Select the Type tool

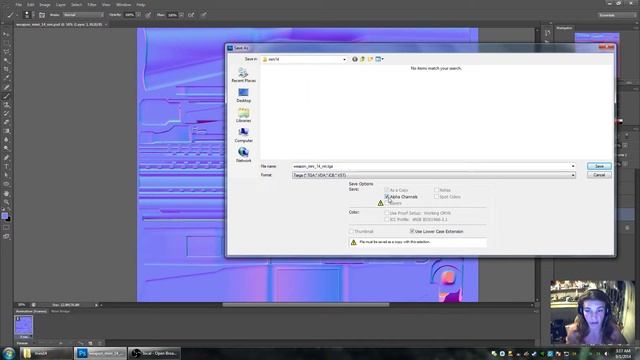(x=6, y=166)
